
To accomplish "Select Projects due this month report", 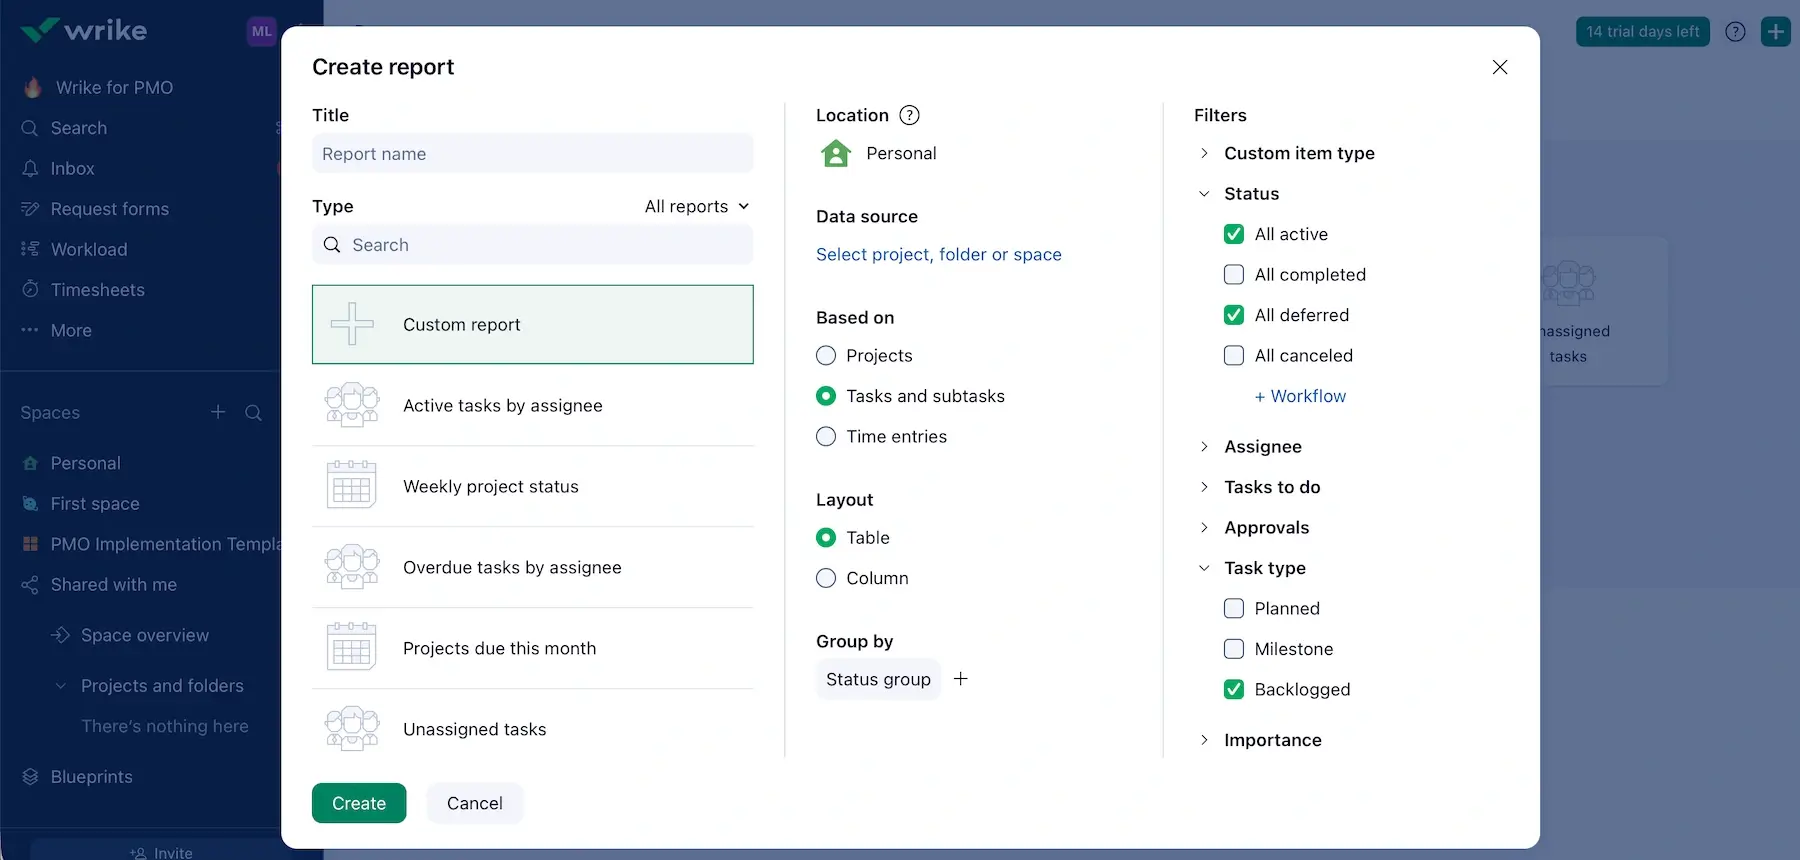I will (533, 648).
